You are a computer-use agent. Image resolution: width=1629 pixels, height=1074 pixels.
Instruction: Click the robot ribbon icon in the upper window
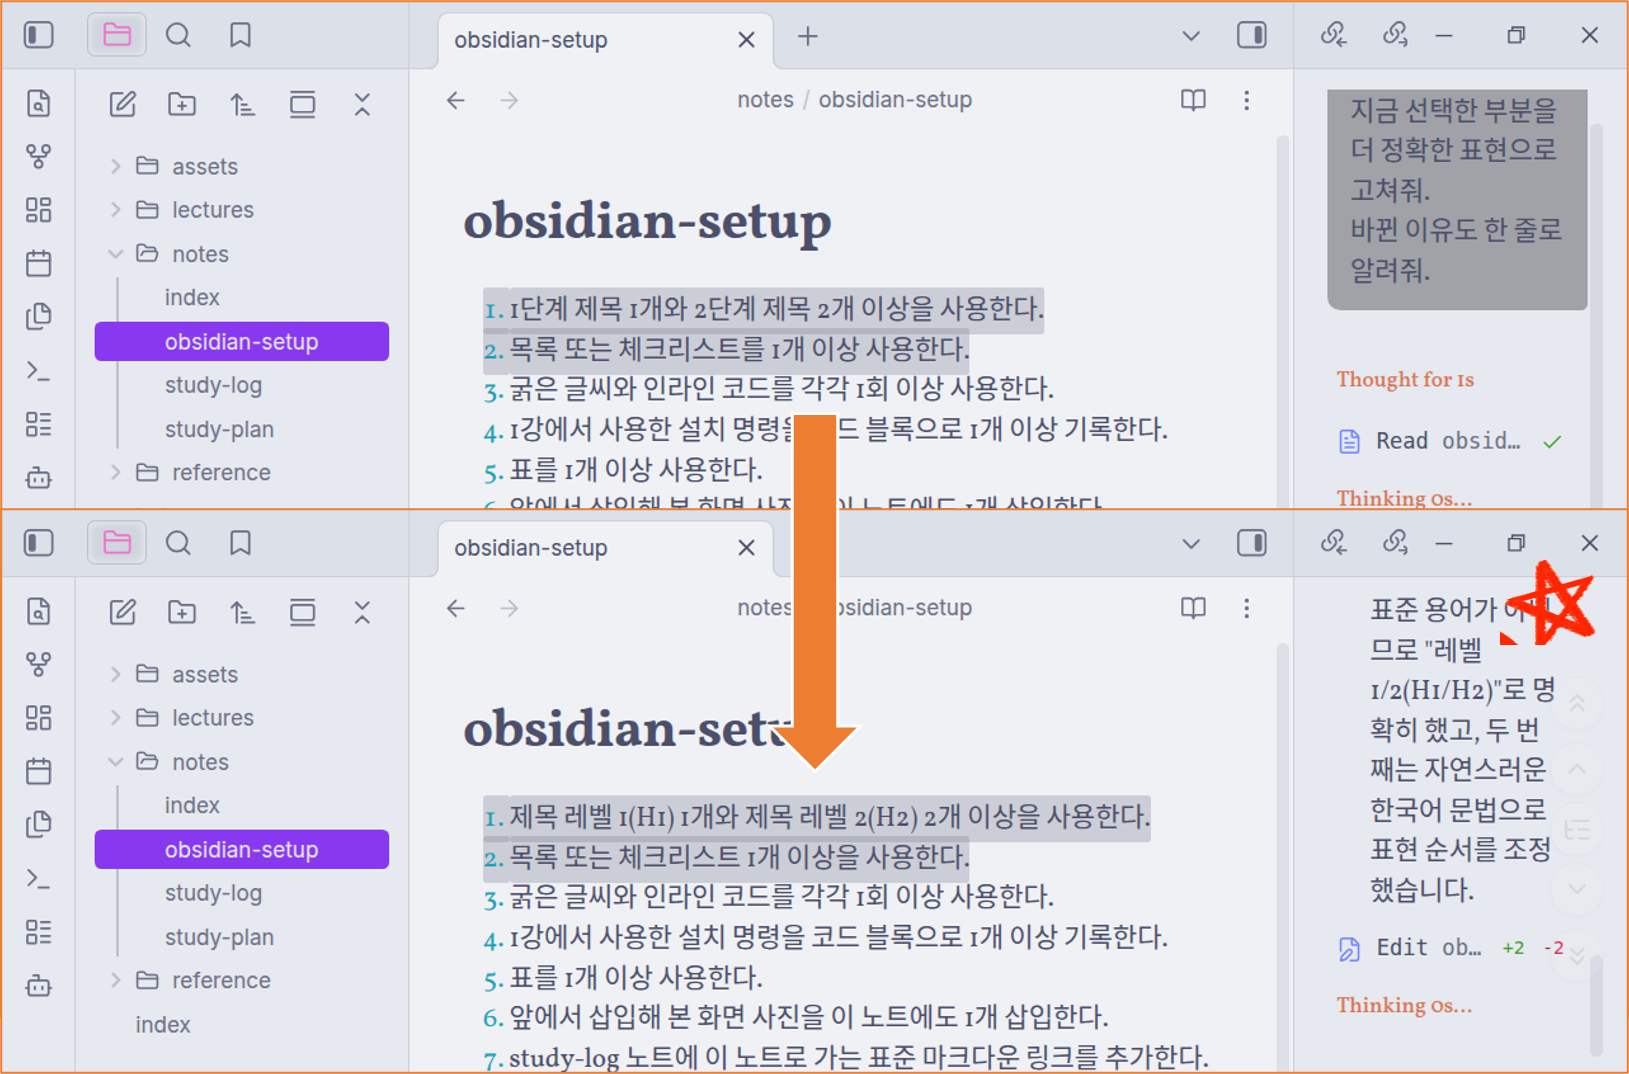coord(38,478)
